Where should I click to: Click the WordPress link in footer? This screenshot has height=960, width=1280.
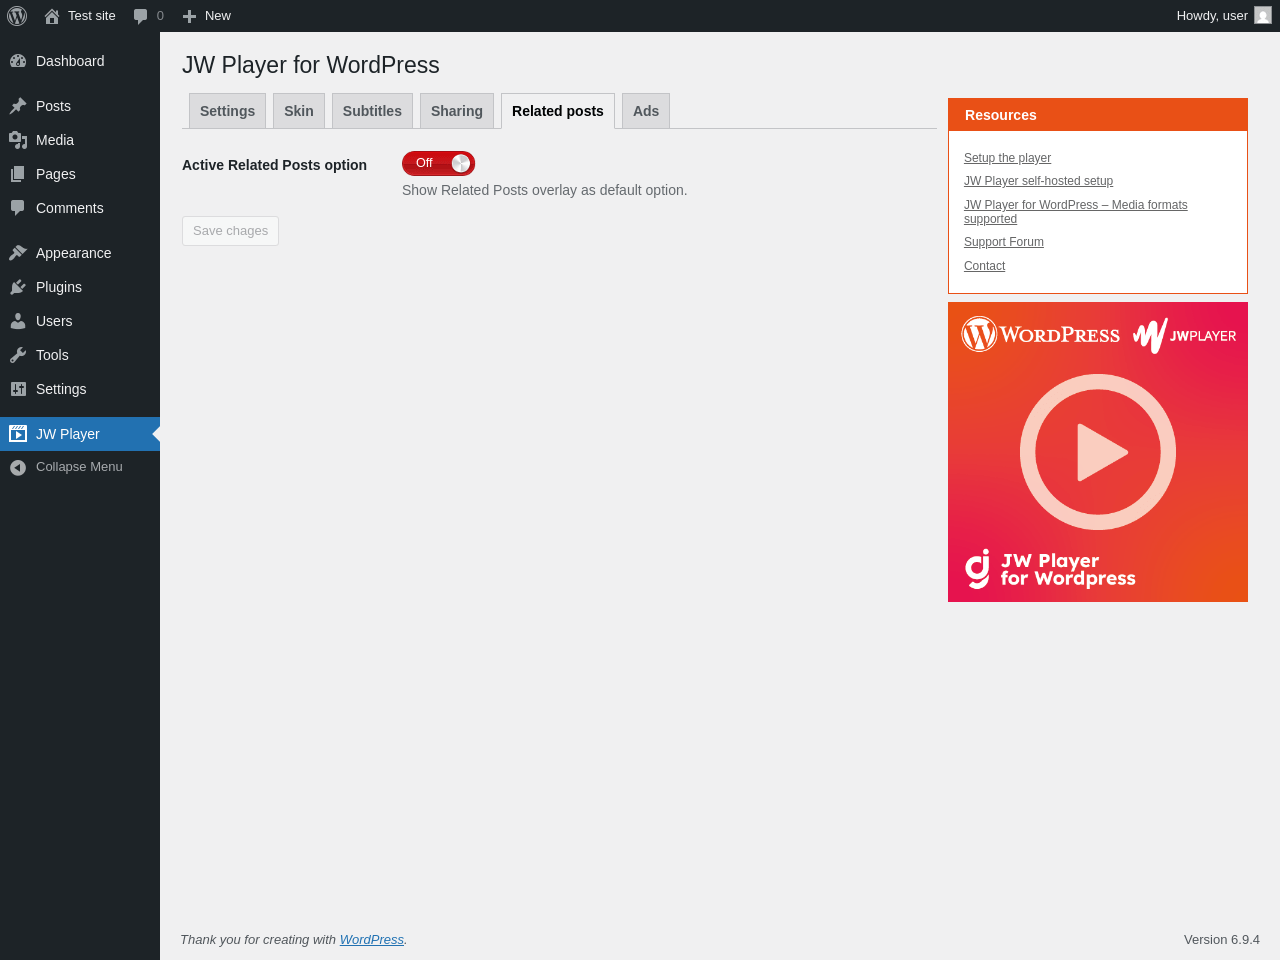[x=372, y=940]
